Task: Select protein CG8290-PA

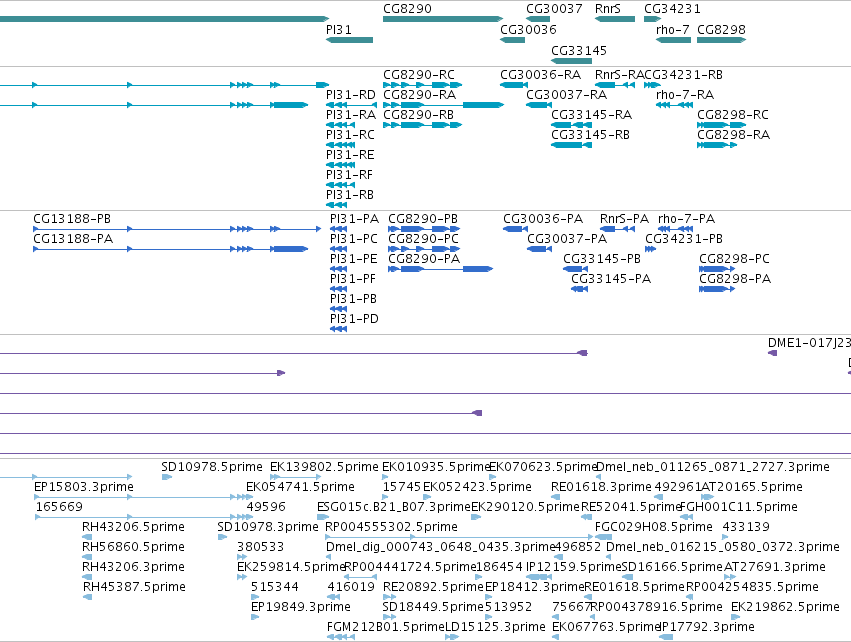Action: click(x=424, y=259)
